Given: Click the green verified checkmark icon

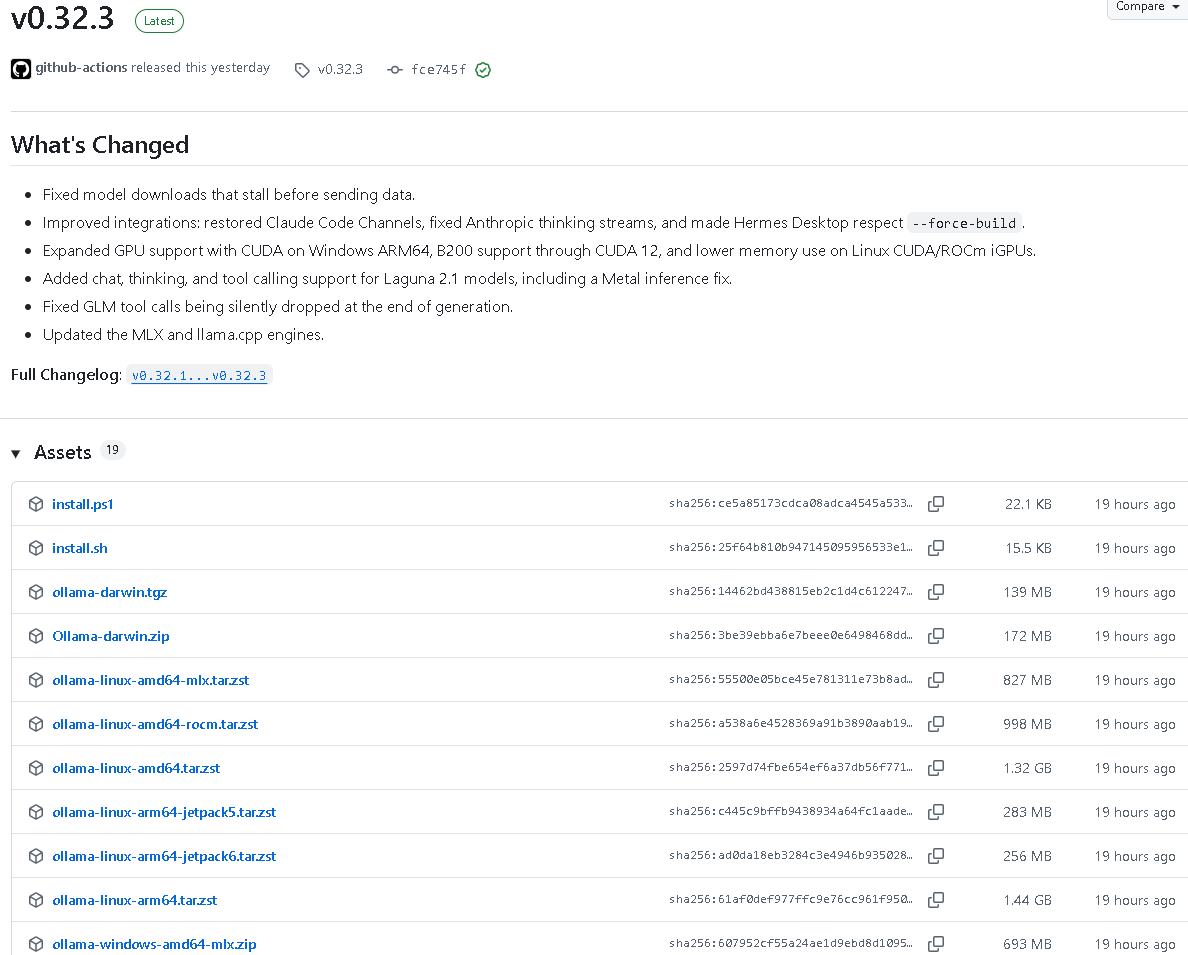Looking at the screenshot, I should [483, 70].
